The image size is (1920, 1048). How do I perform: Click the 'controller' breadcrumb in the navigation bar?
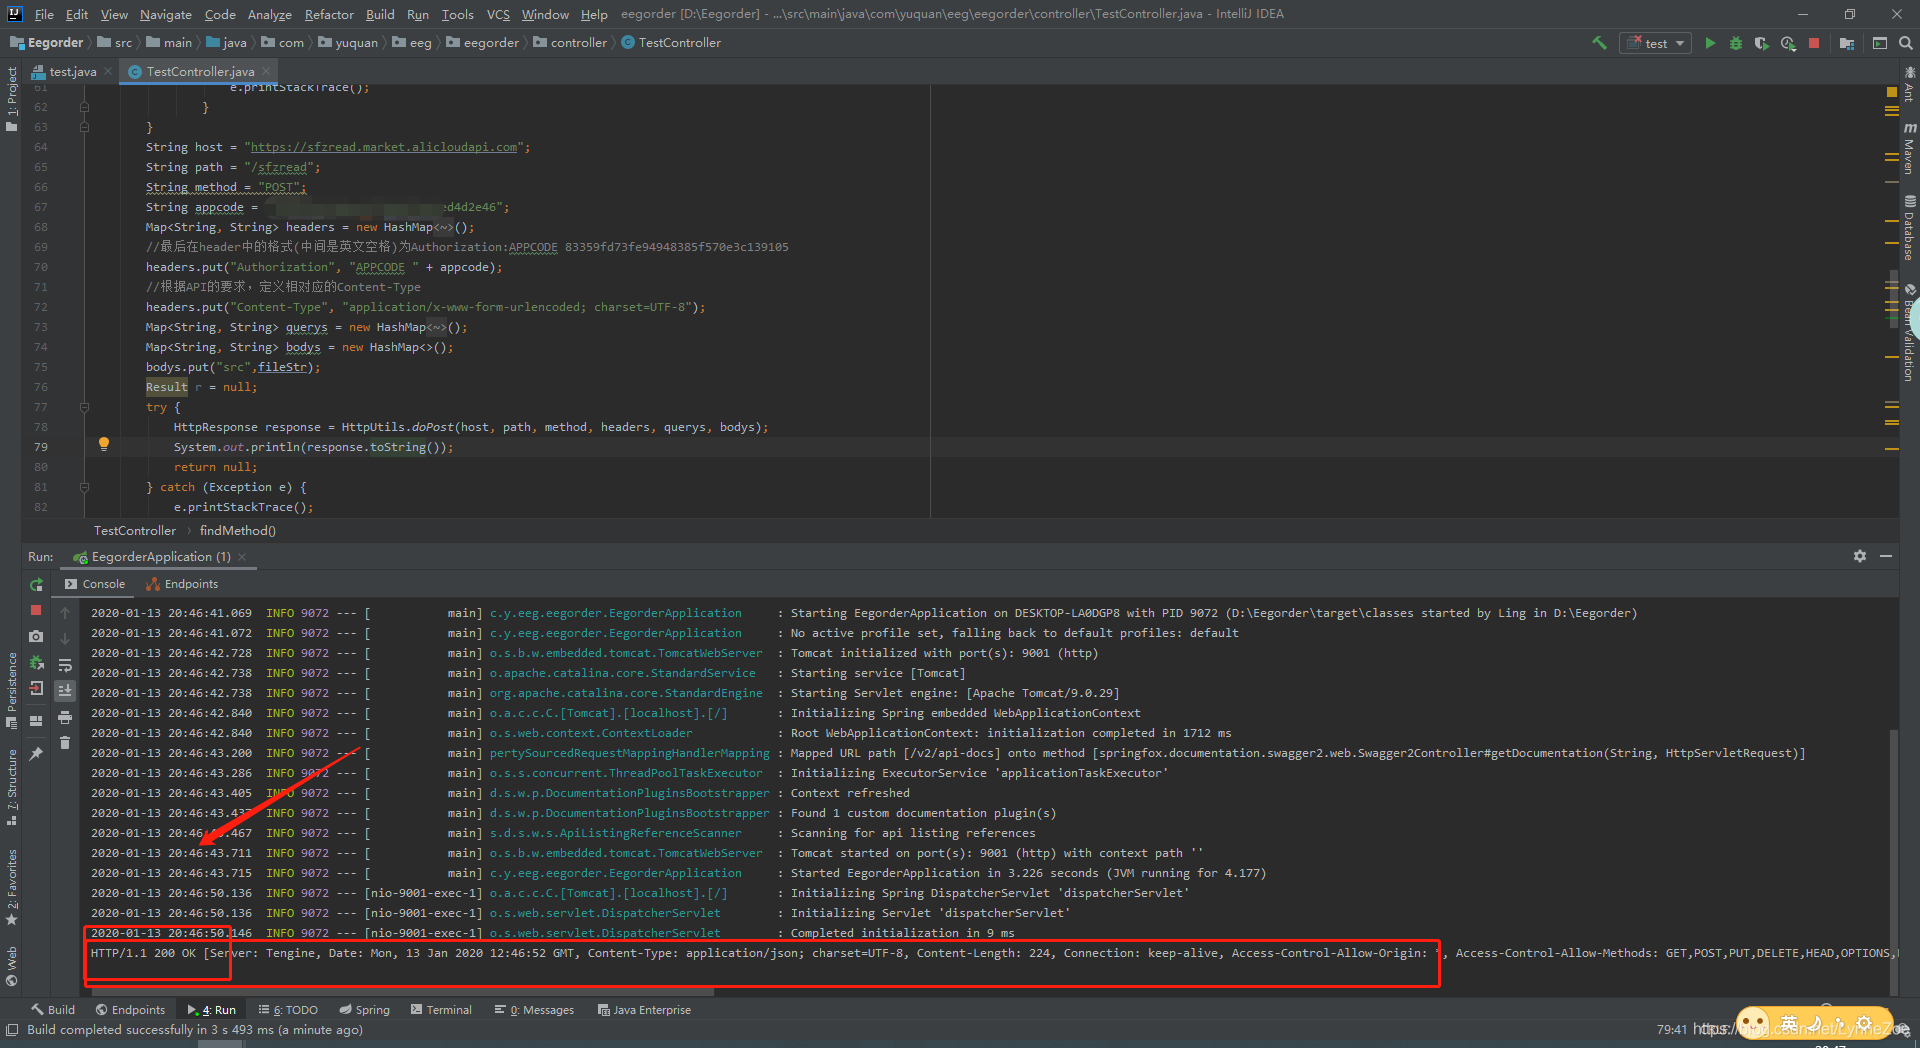570,43
